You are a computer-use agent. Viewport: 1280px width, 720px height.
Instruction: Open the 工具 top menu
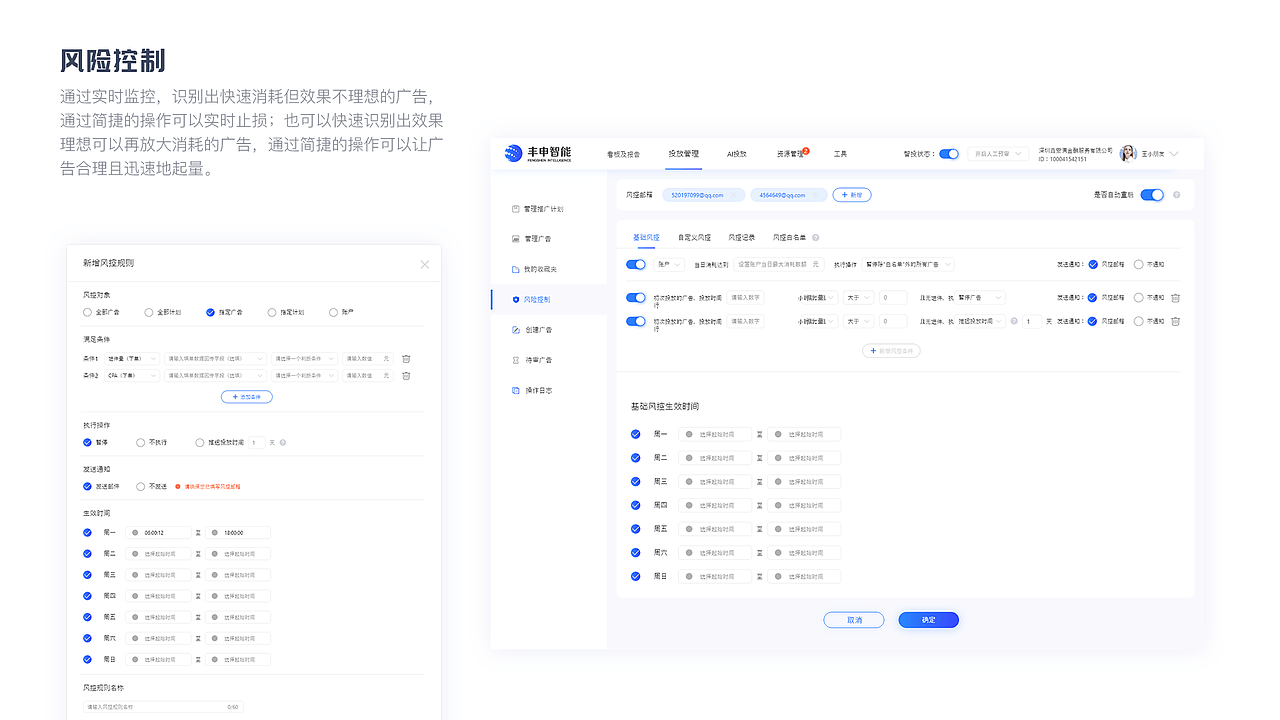coord(840,154)
